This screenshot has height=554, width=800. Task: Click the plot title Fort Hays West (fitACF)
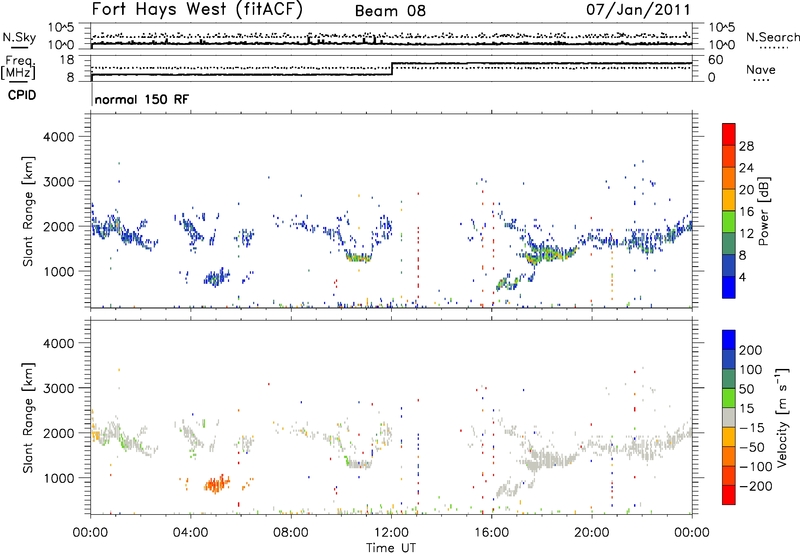pyautogui.click(x=197, y=9)
